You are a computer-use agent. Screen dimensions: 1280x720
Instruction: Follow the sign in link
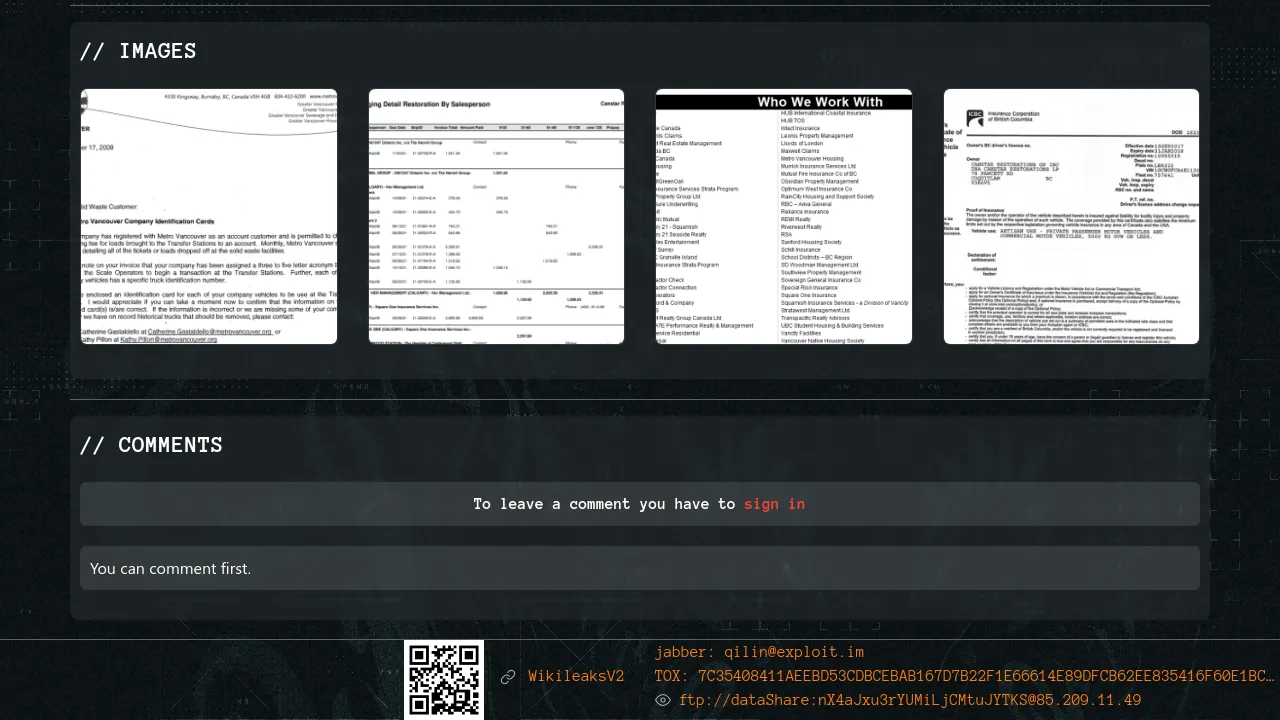click(774, 504)
